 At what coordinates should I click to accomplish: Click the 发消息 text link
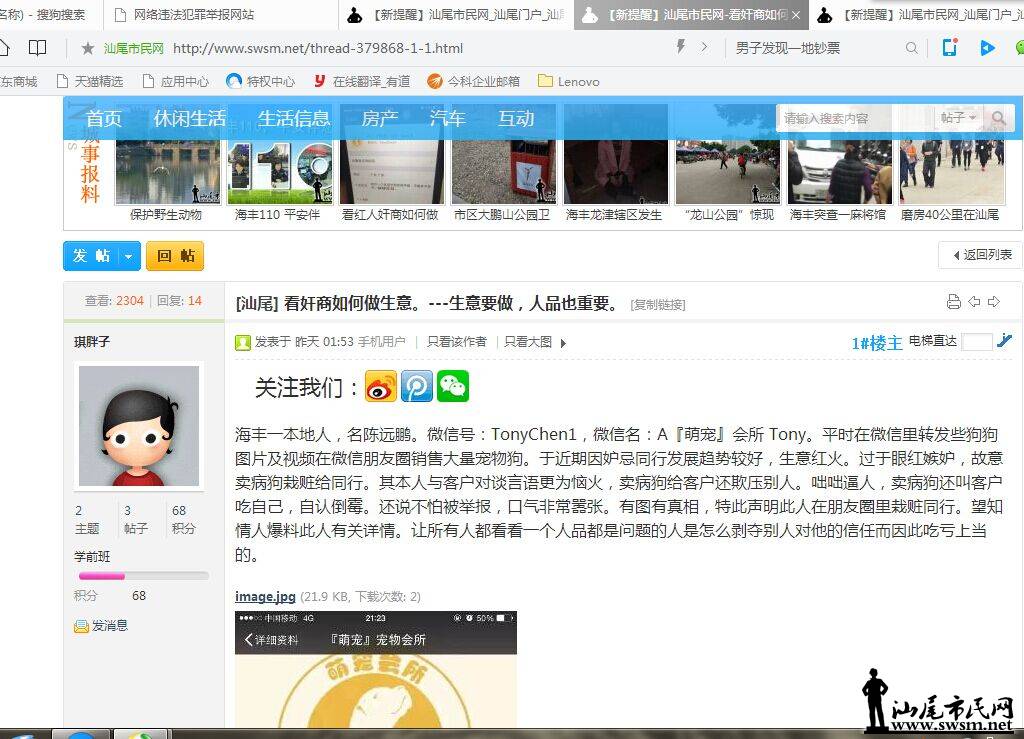[x=110, y=625]
